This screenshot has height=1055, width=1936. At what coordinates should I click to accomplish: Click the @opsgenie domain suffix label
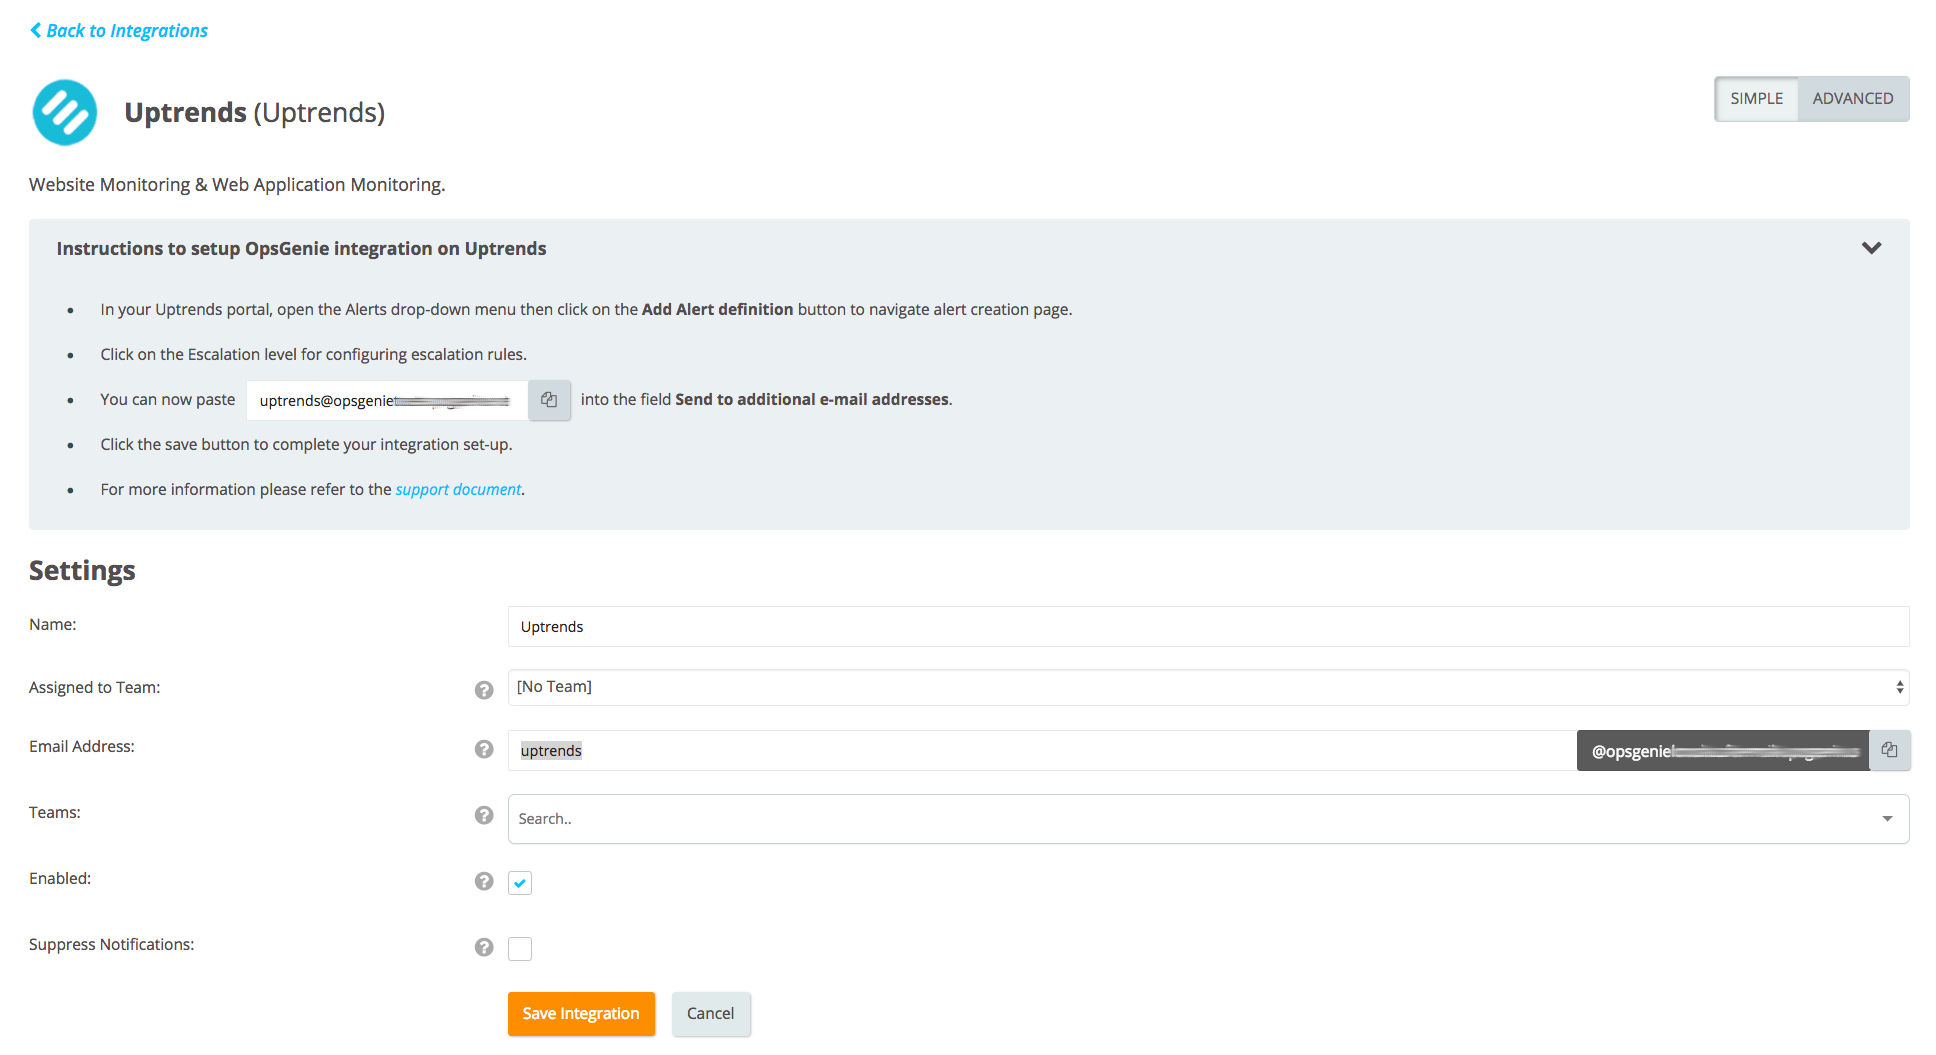point(1723,751)
